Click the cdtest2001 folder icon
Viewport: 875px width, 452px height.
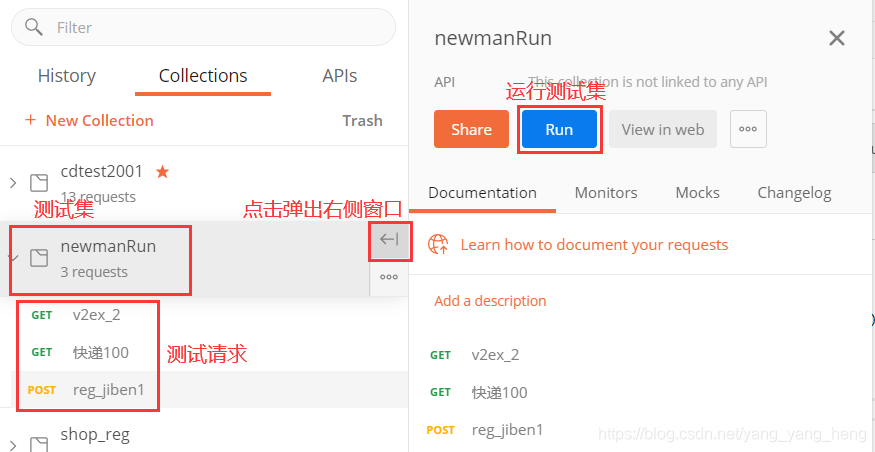point(39,182)
